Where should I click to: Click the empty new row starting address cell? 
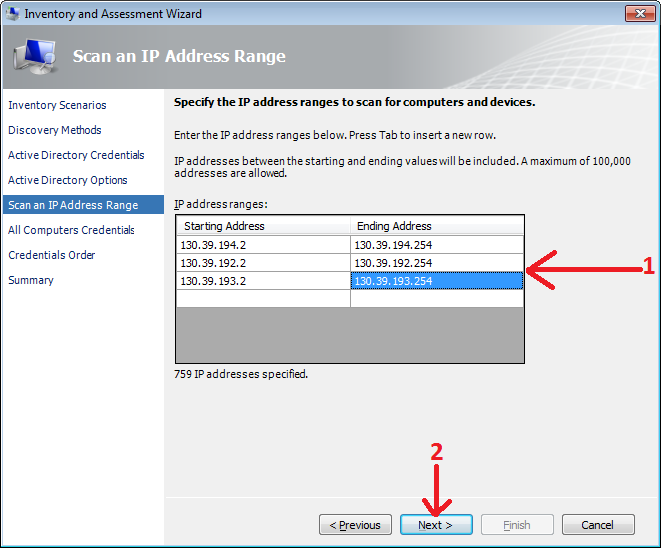point(263,299)
